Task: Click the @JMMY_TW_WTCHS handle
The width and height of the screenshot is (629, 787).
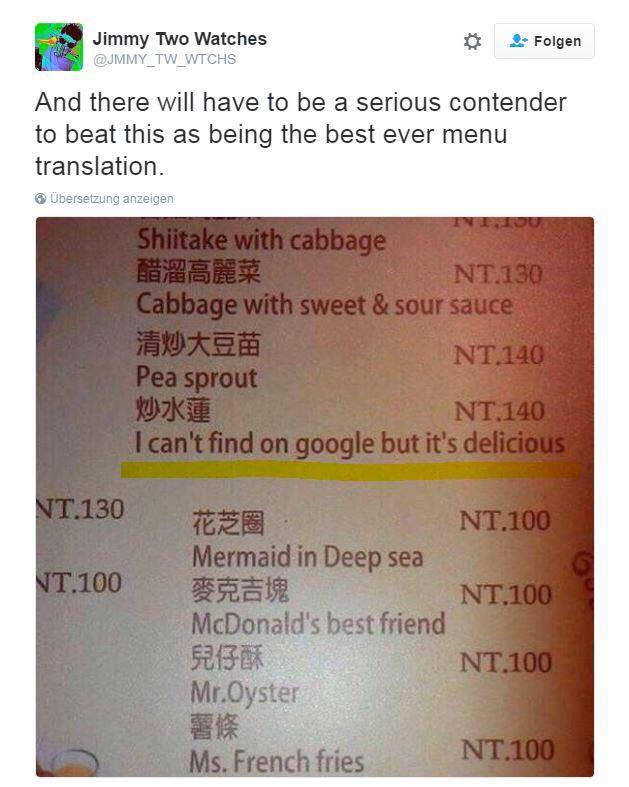Action: [164, 60]
